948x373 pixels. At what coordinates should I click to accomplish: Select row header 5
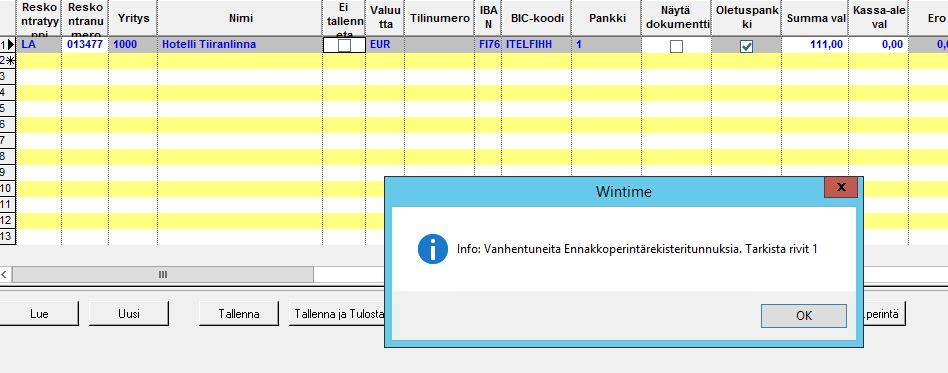coord(8,108)
